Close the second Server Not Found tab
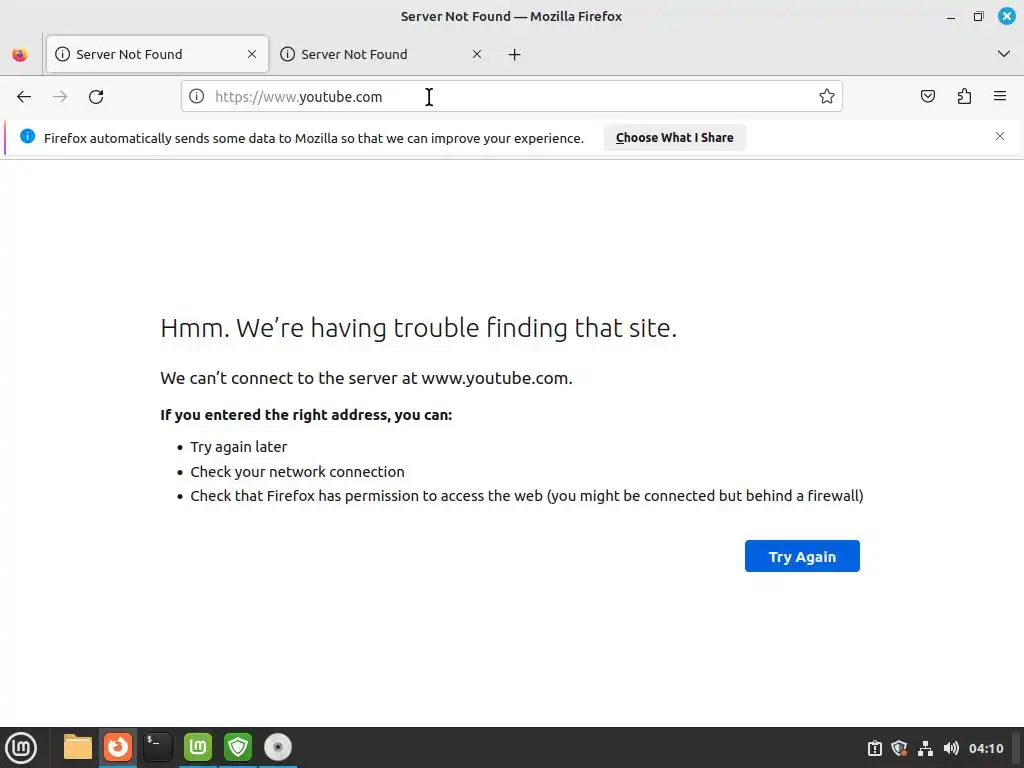The height and width of the screenshot is (768, 1024). pos(477,54)
